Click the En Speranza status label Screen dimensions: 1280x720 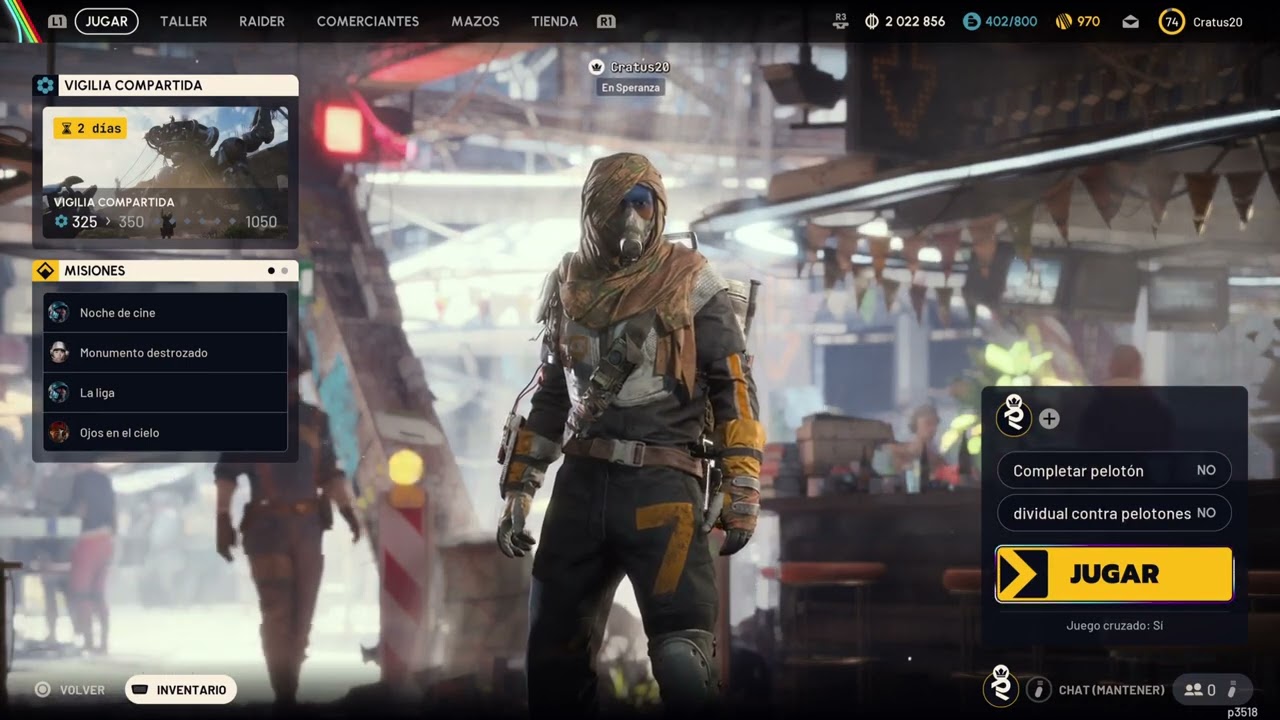click(x=631, y=87)
